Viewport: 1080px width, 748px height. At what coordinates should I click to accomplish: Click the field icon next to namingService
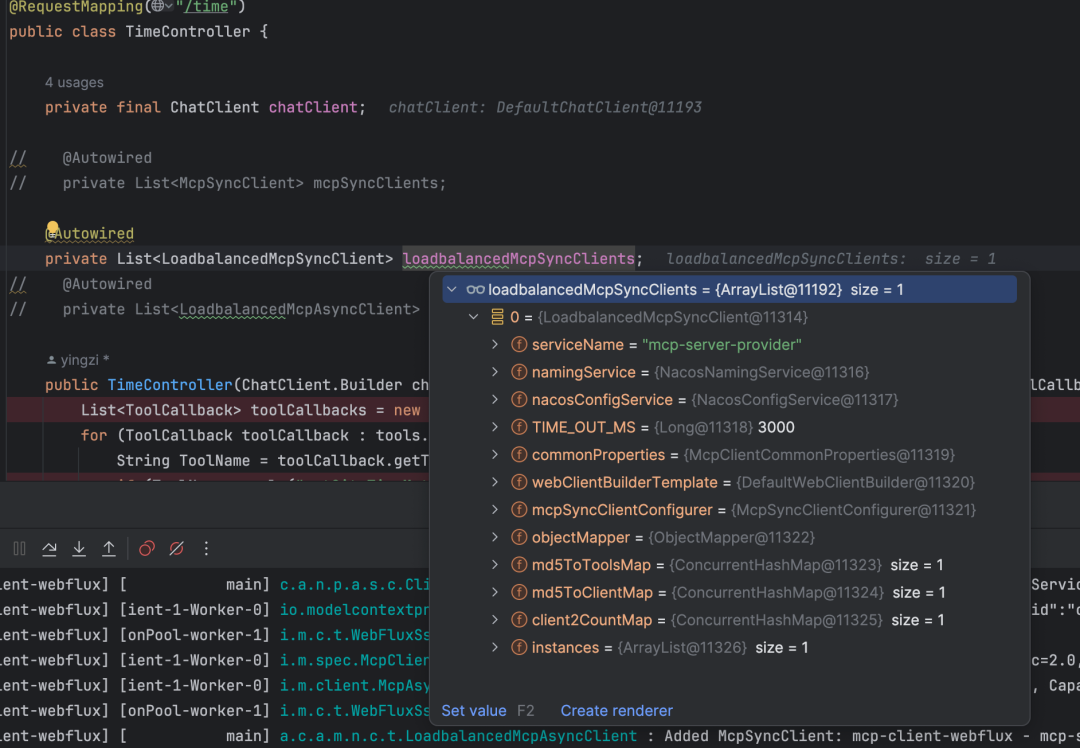tap(519, 372)
